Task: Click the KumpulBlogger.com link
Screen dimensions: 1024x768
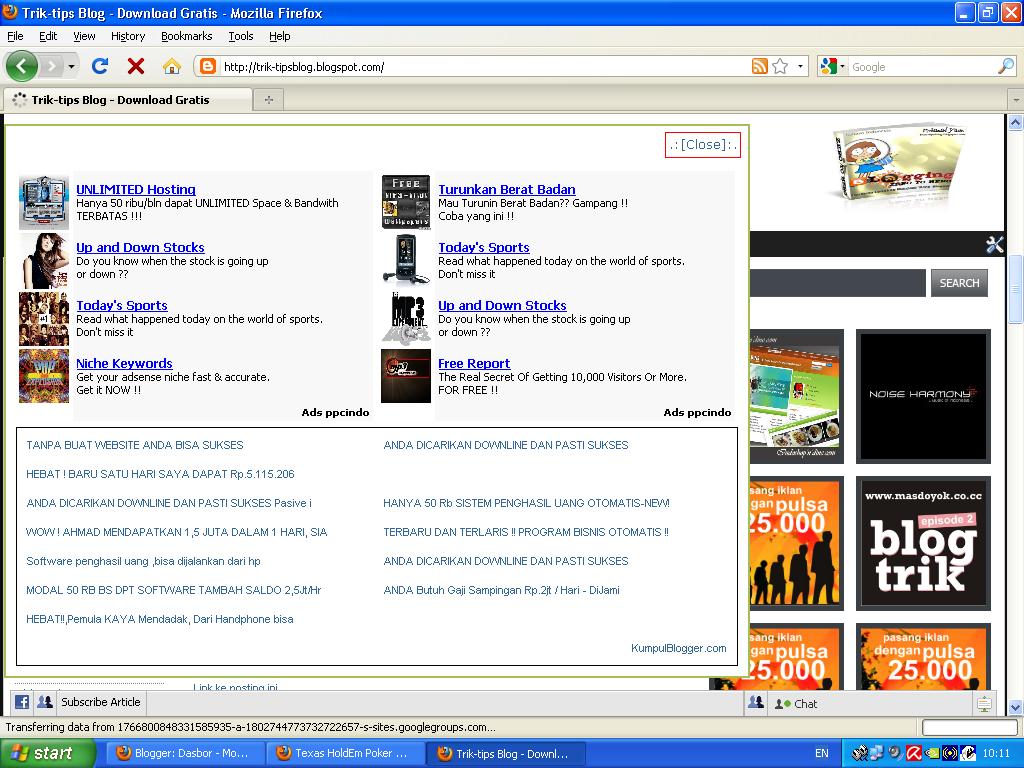Action: [679, 648]
